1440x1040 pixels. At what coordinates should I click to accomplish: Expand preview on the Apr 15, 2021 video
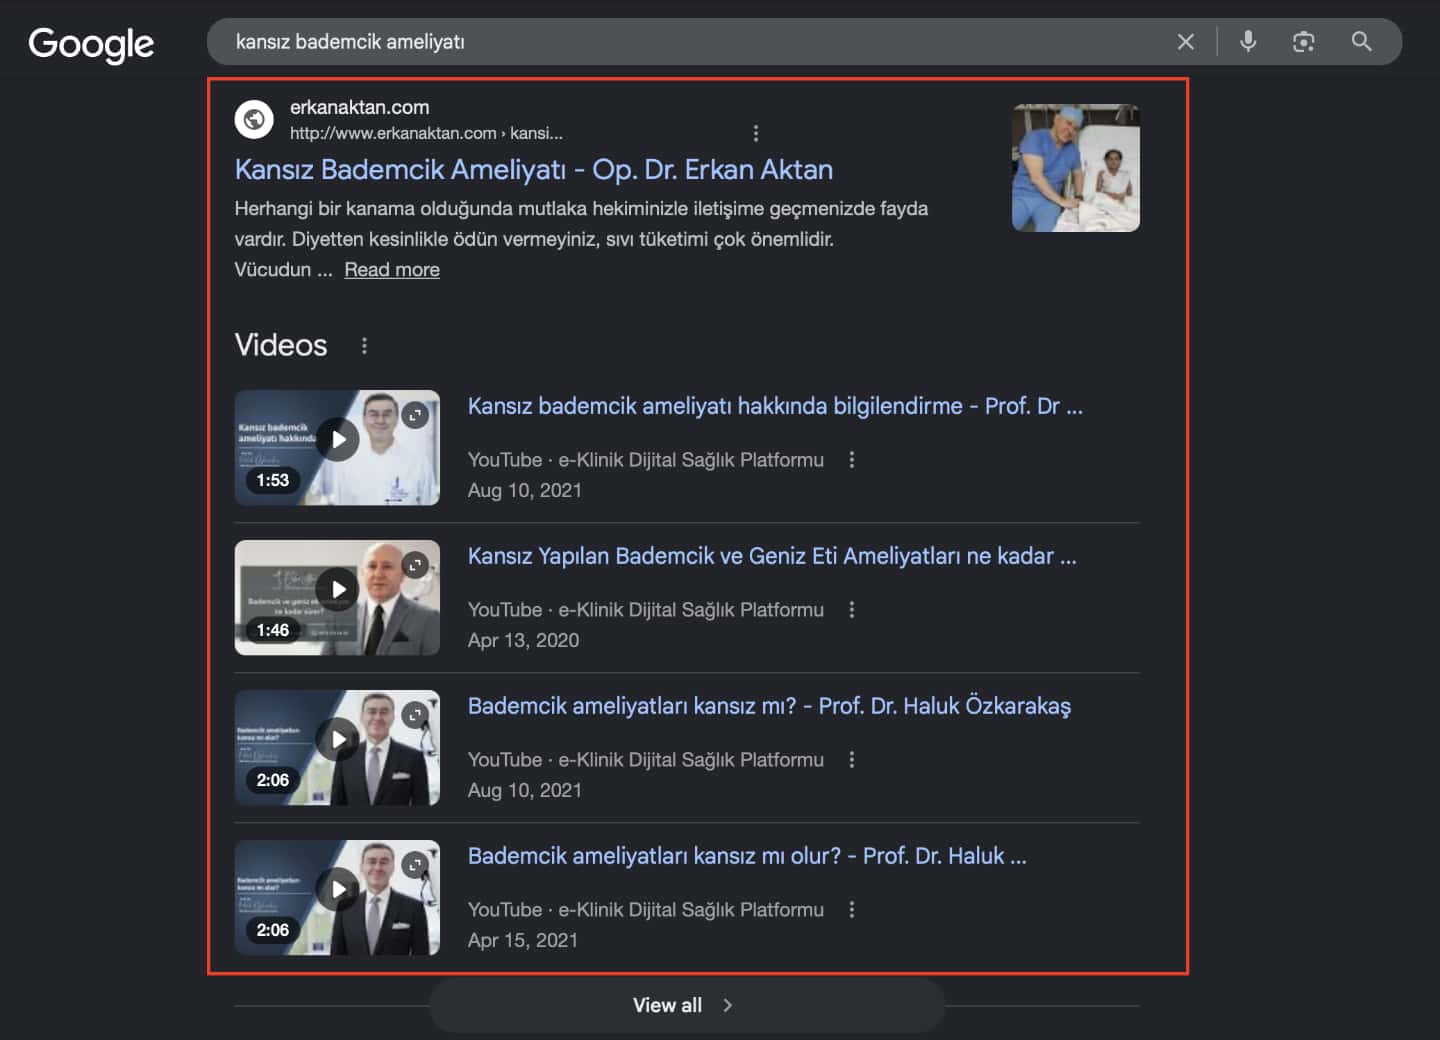point(415,865)
